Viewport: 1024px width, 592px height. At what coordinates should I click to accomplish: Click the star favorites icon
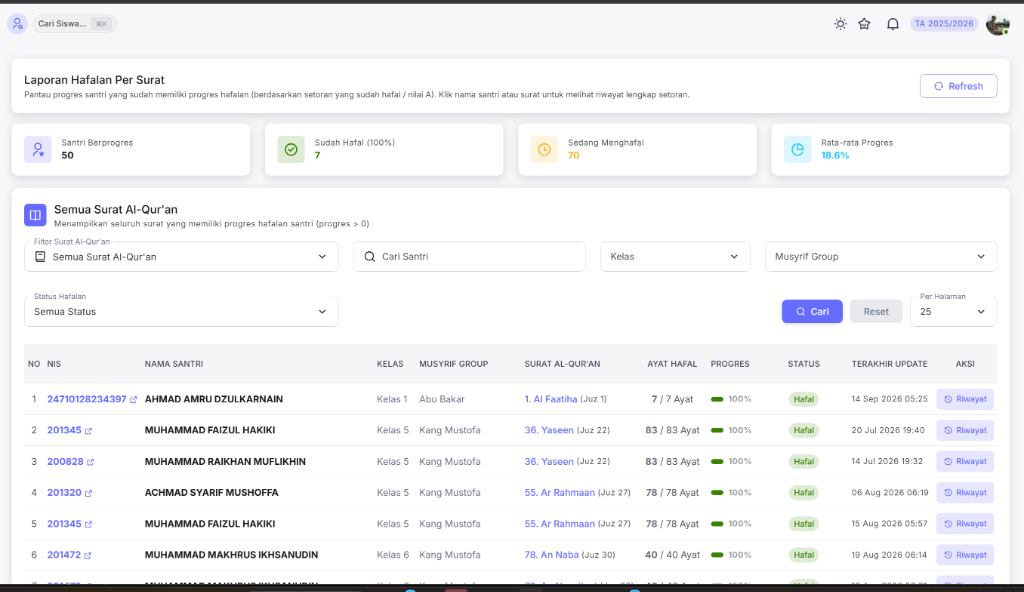coord(864,24)
